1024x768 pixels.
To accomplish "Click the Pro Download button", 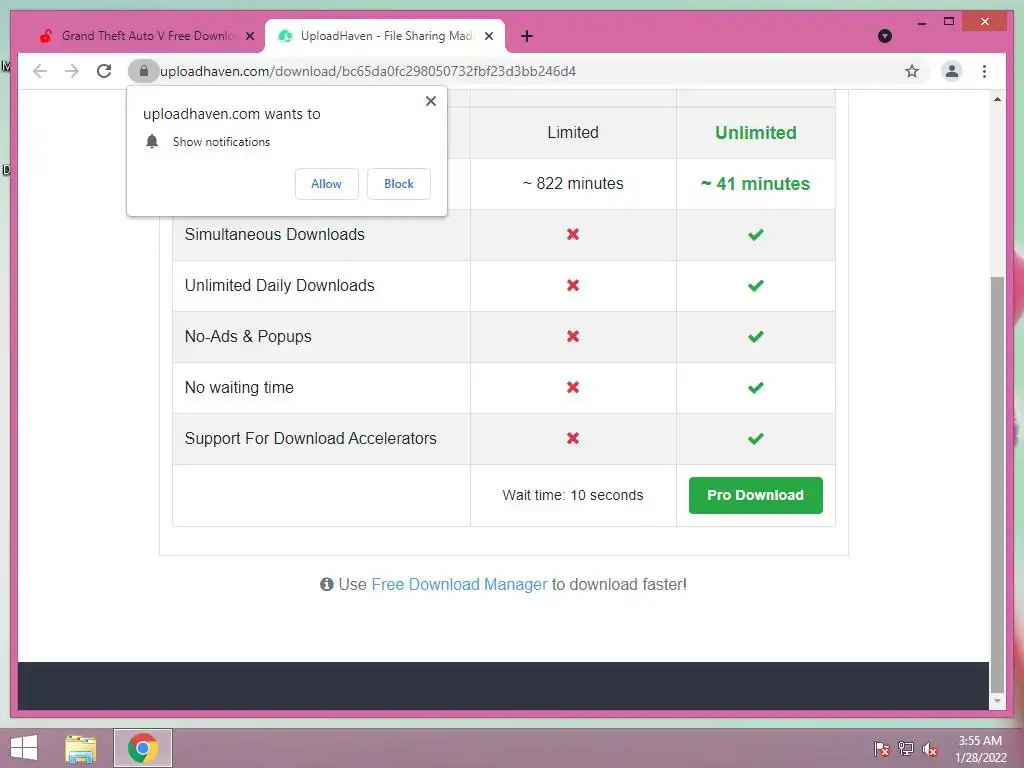I will [756, 495].
